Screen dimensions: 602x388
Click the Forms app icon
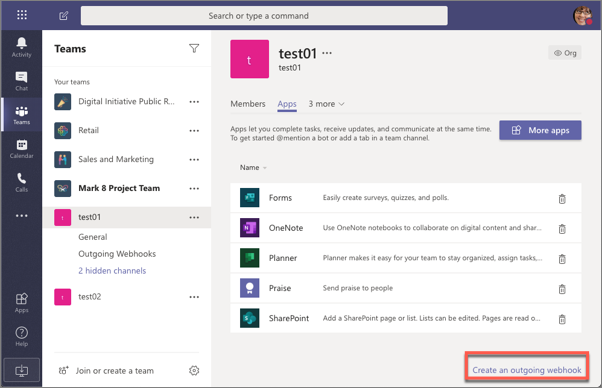[250, 198]
